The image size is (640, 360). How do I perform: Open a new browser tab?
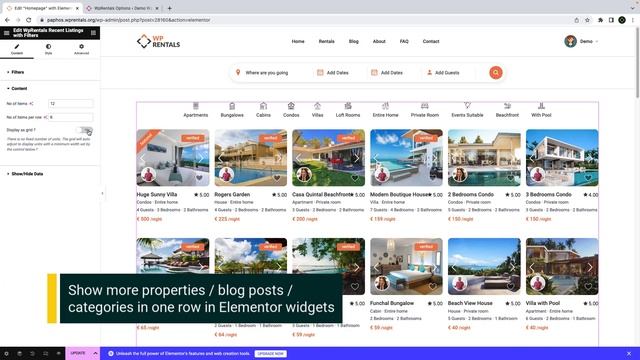coord(169,8)
